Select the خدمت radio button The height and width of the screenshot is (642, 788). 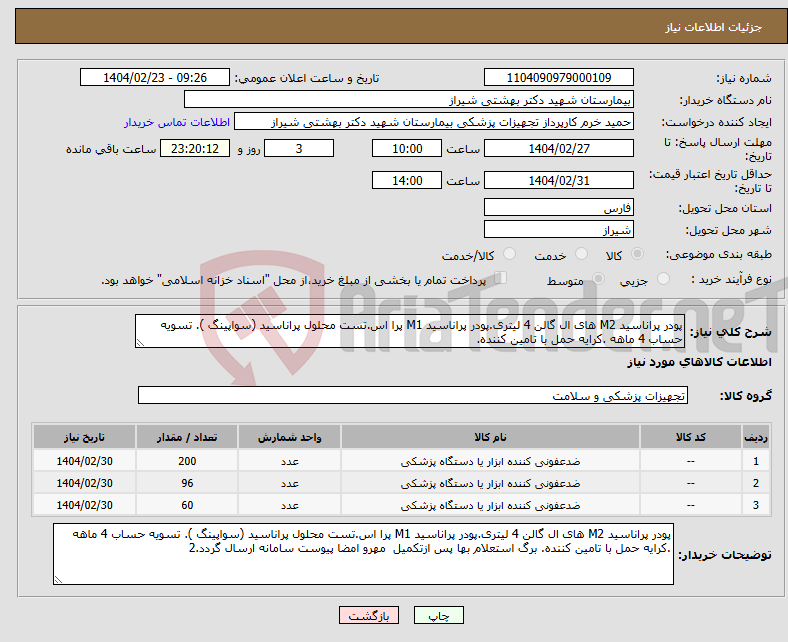click(581, 254)
